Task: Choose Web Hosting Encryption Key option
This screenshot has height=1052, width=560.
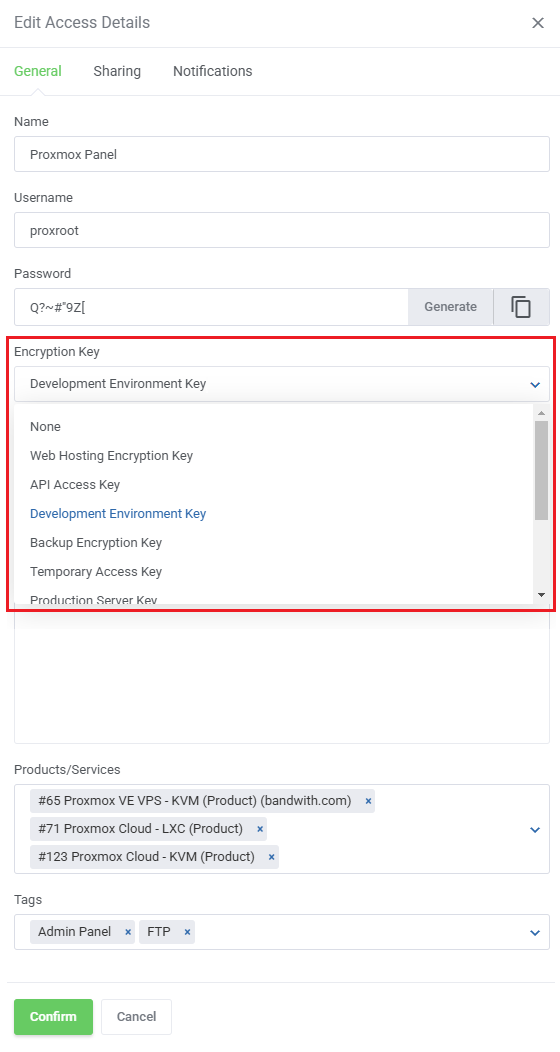Action: [x=274, y=456]
